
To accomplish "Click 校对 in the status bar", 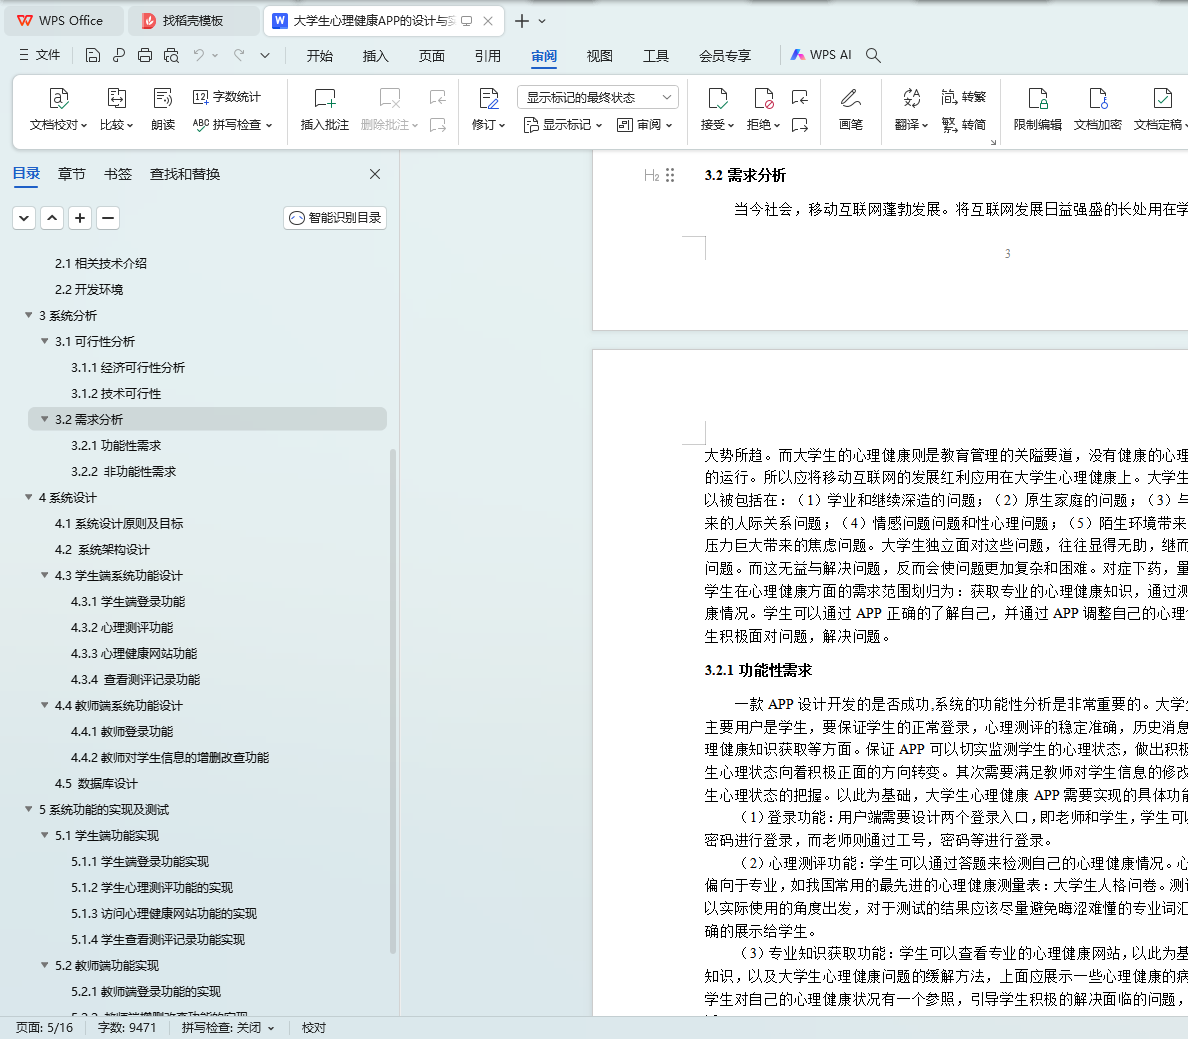I will 314,1028.
